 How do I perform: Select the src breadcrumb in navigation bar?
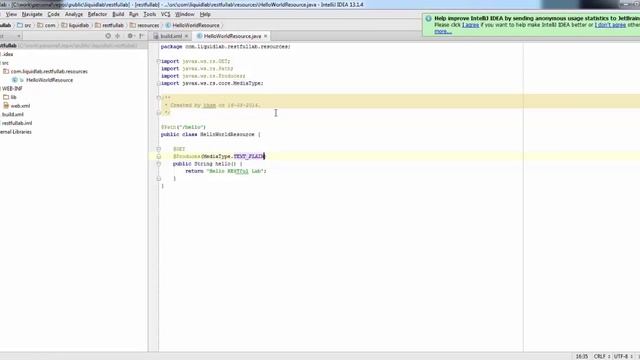(24, 25)
